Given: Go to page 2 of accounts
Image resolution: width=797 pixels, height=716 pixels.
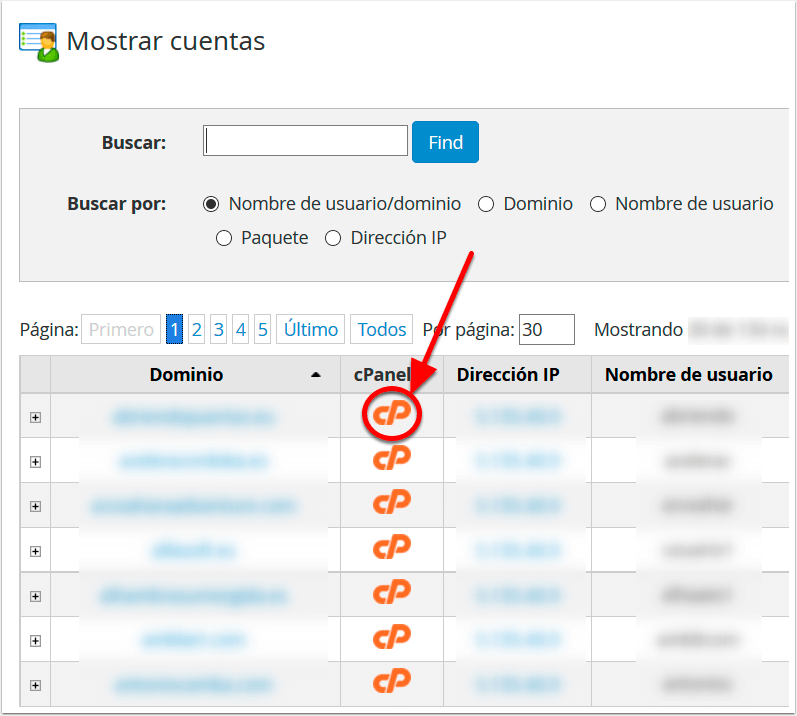Looking at the screenshot, I should pos(197,329).
